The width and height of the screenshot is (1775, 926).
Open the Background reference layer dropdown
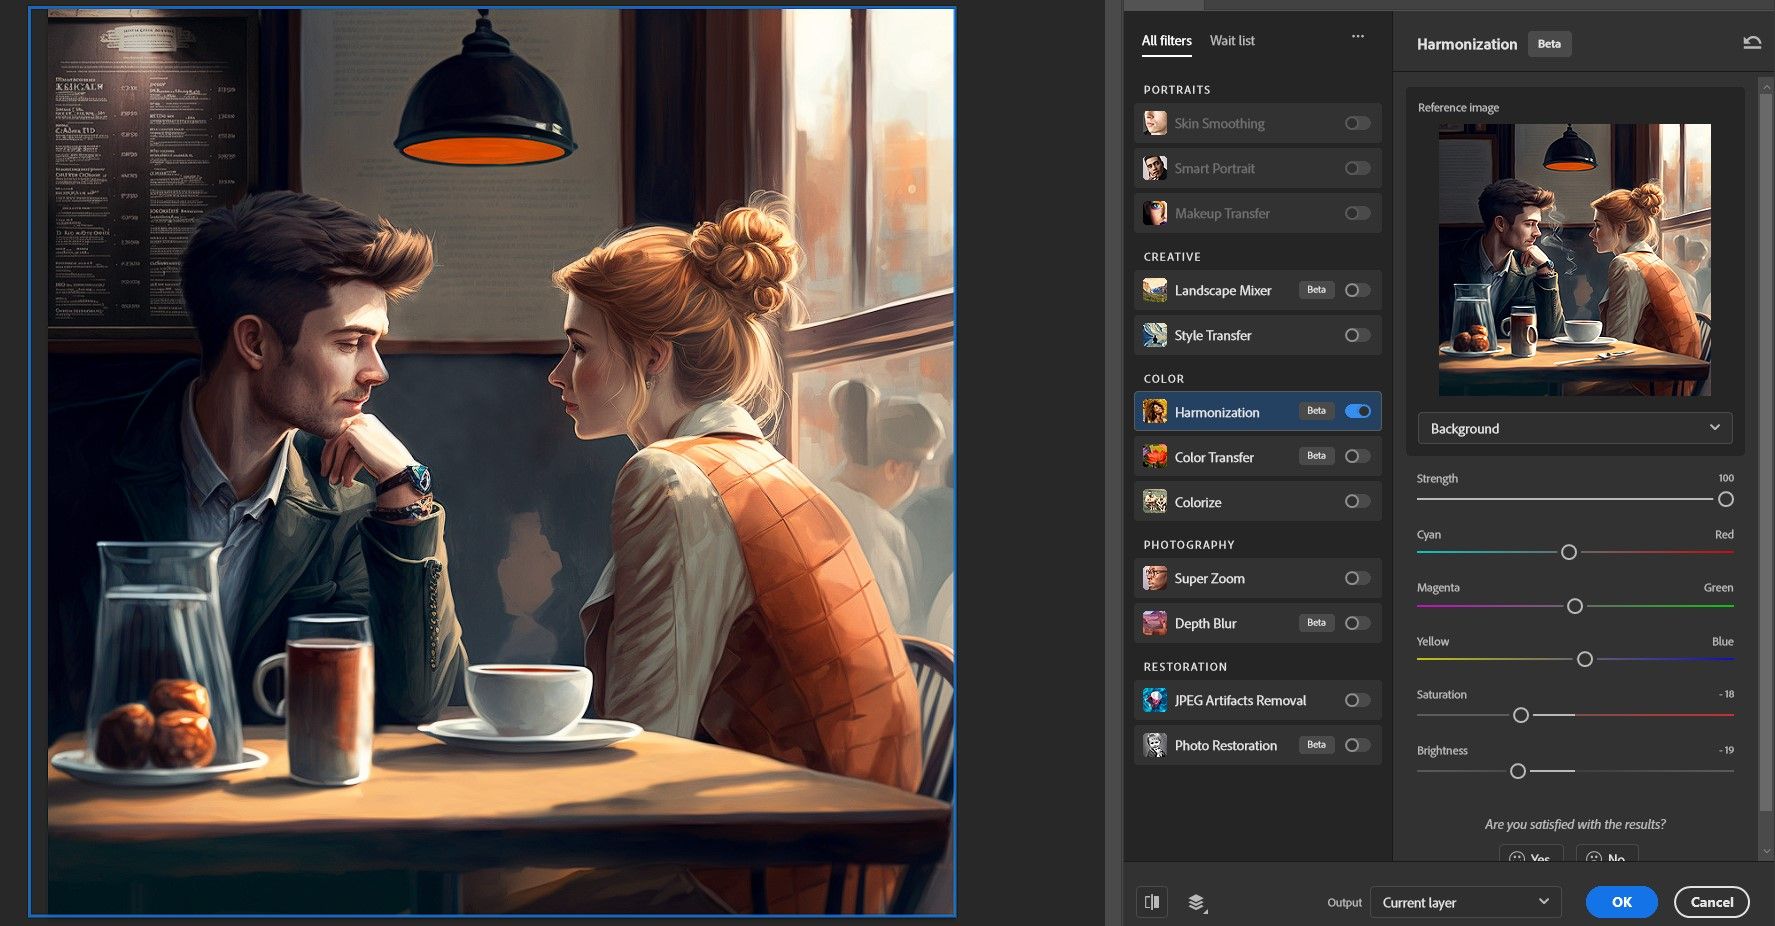[1574, 428]
